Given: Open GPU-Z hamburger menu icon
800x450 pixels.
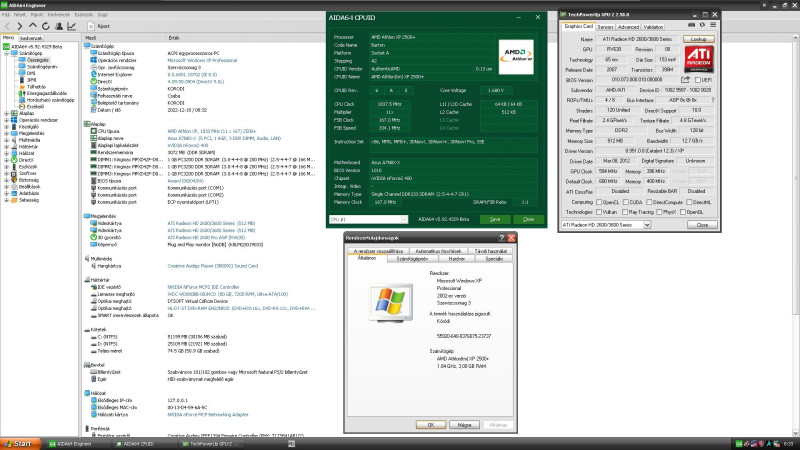Looking at the screenshot, I should tap(713, 24).
